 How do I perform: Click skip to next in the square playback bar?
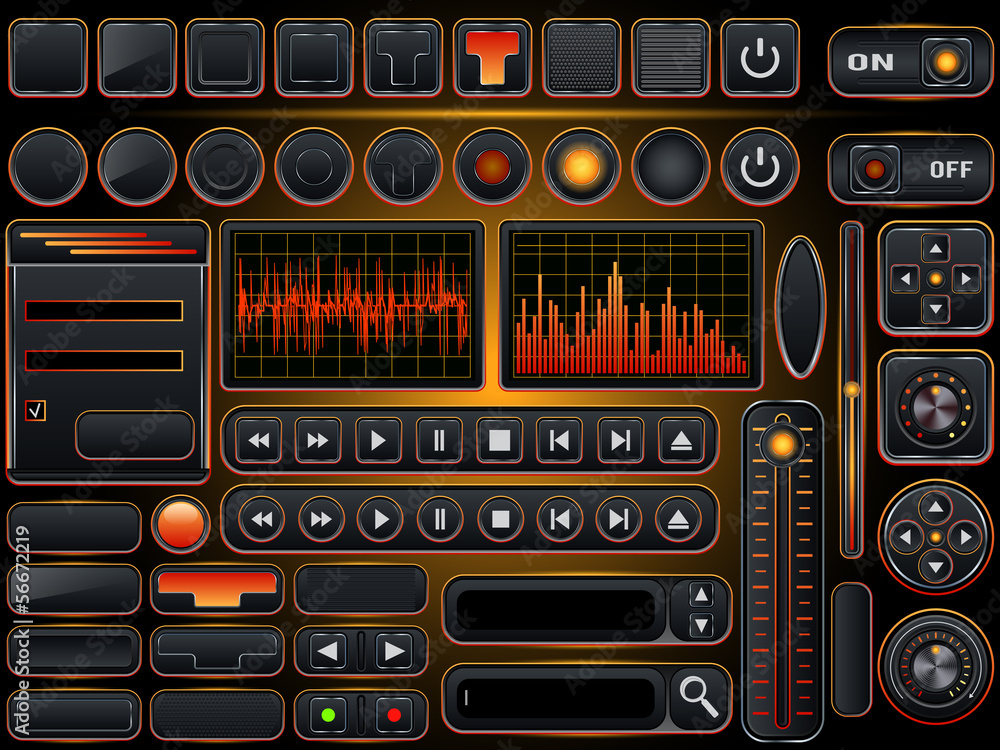click(620, 440)
